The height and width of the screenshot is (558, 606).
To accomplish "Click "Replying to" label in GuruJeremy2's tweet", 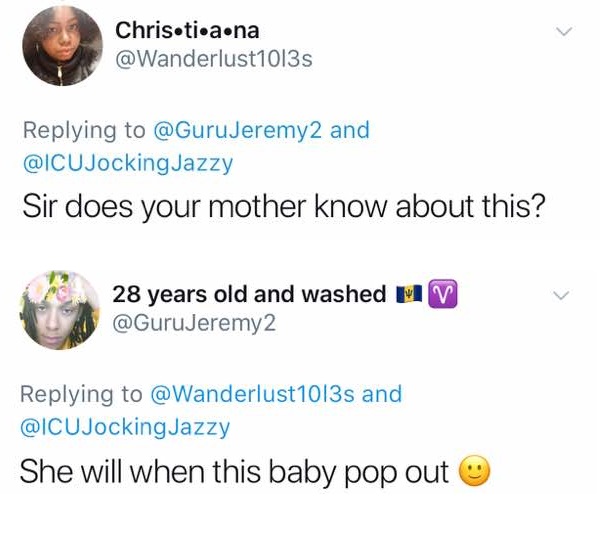I will click(81, 394).
